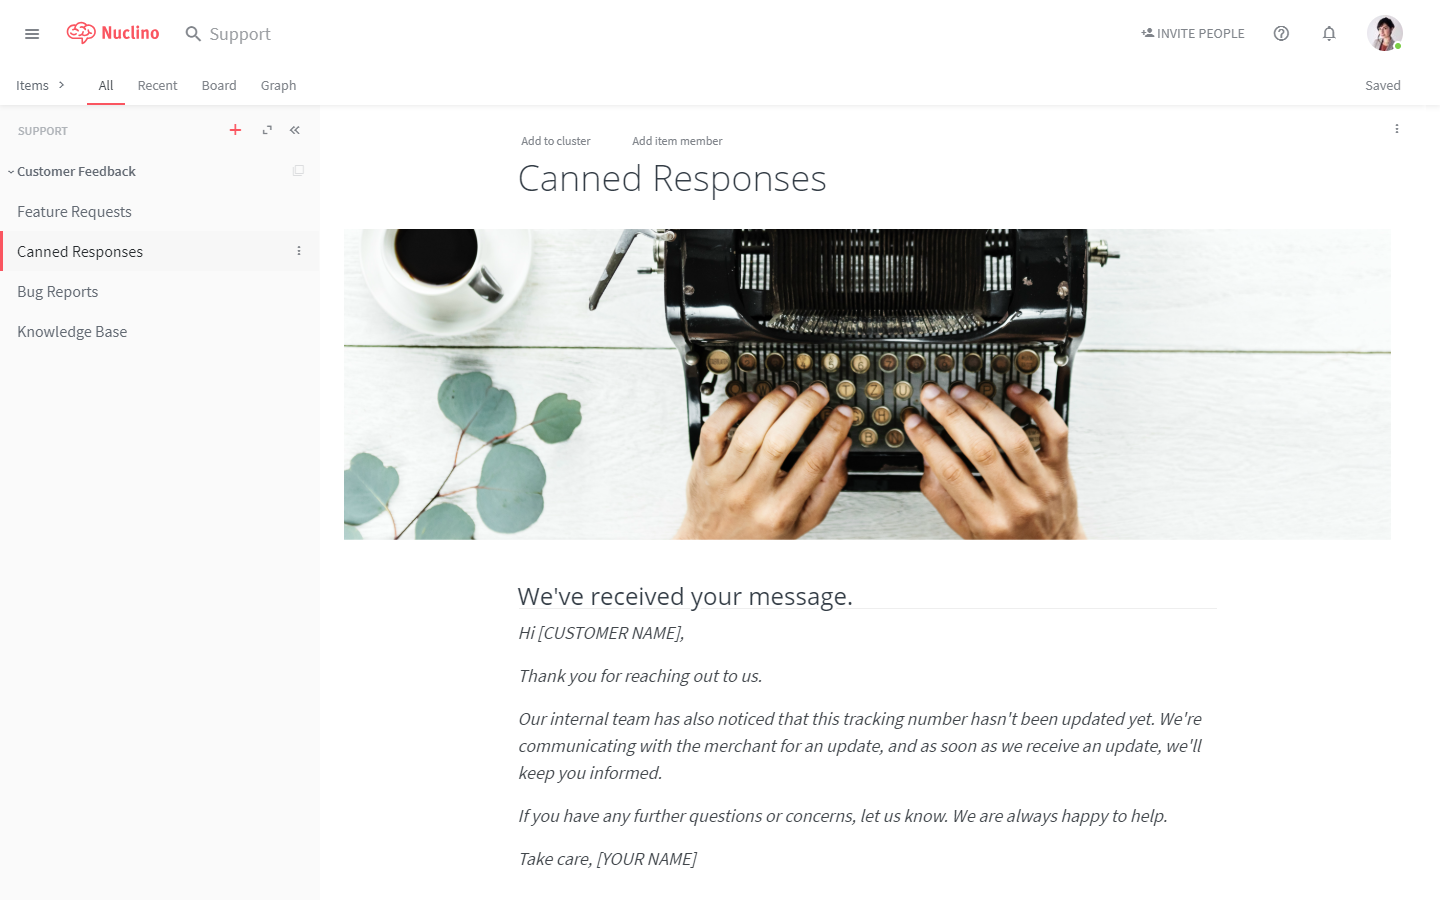The height and width of the screenshot is (900, 1440).
Task: Click the Invite People button
Action: (x=1193, y=33)
